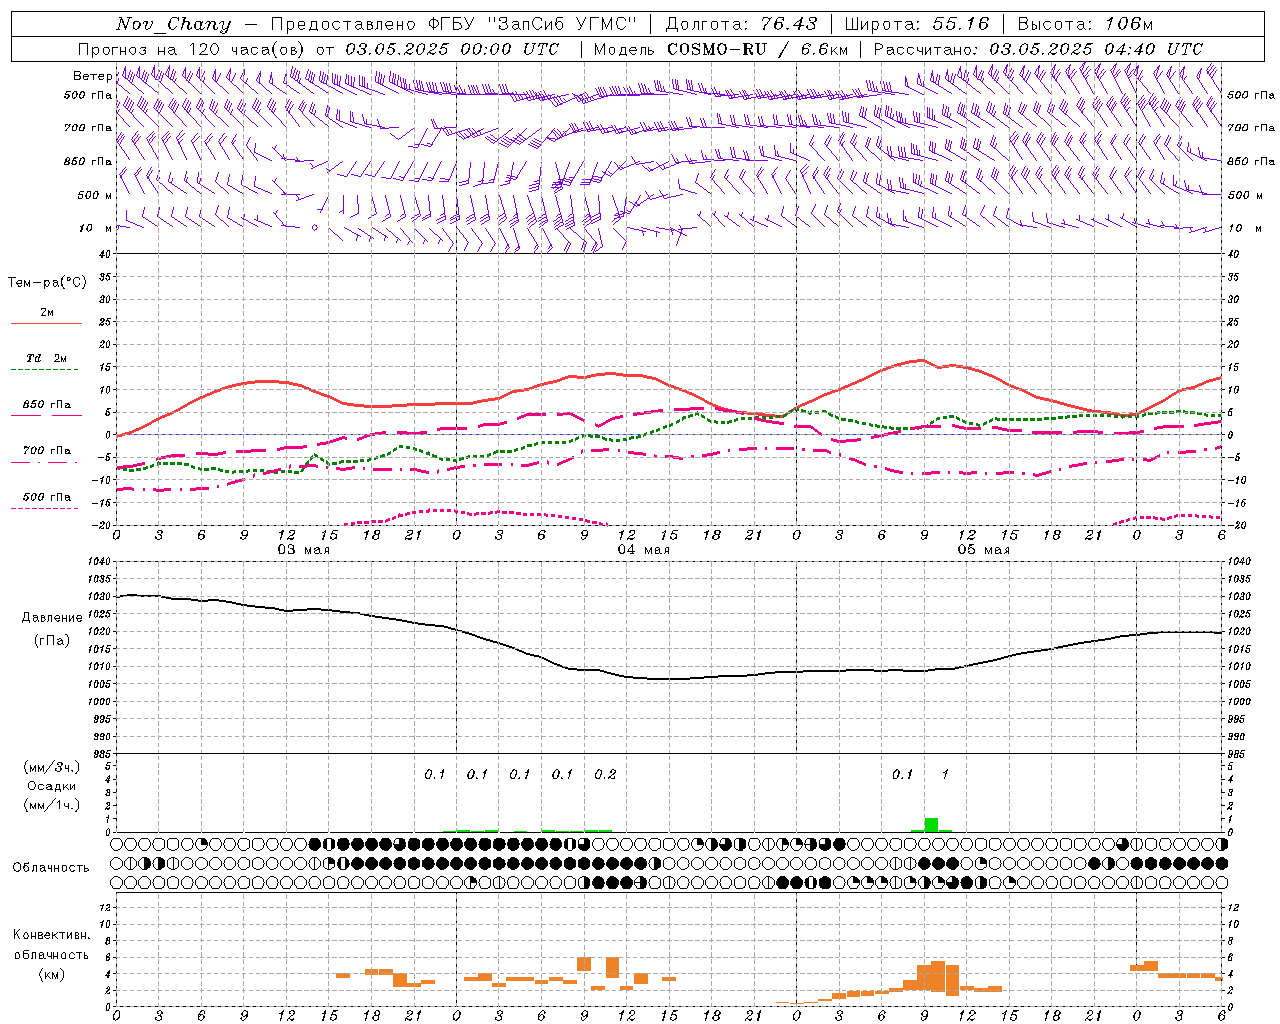The width and height of the screenshot is (1280, 1024).
Task: Select the text 'Широта: 55.16'
Action: (917, 24)
